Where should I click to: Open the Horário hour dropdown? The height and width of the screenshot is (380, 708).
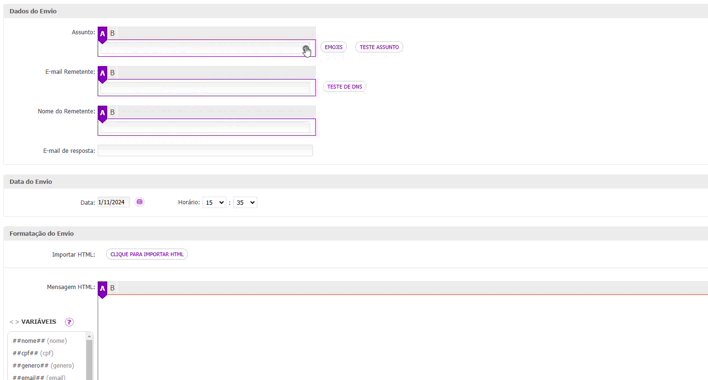pos(214,203)
